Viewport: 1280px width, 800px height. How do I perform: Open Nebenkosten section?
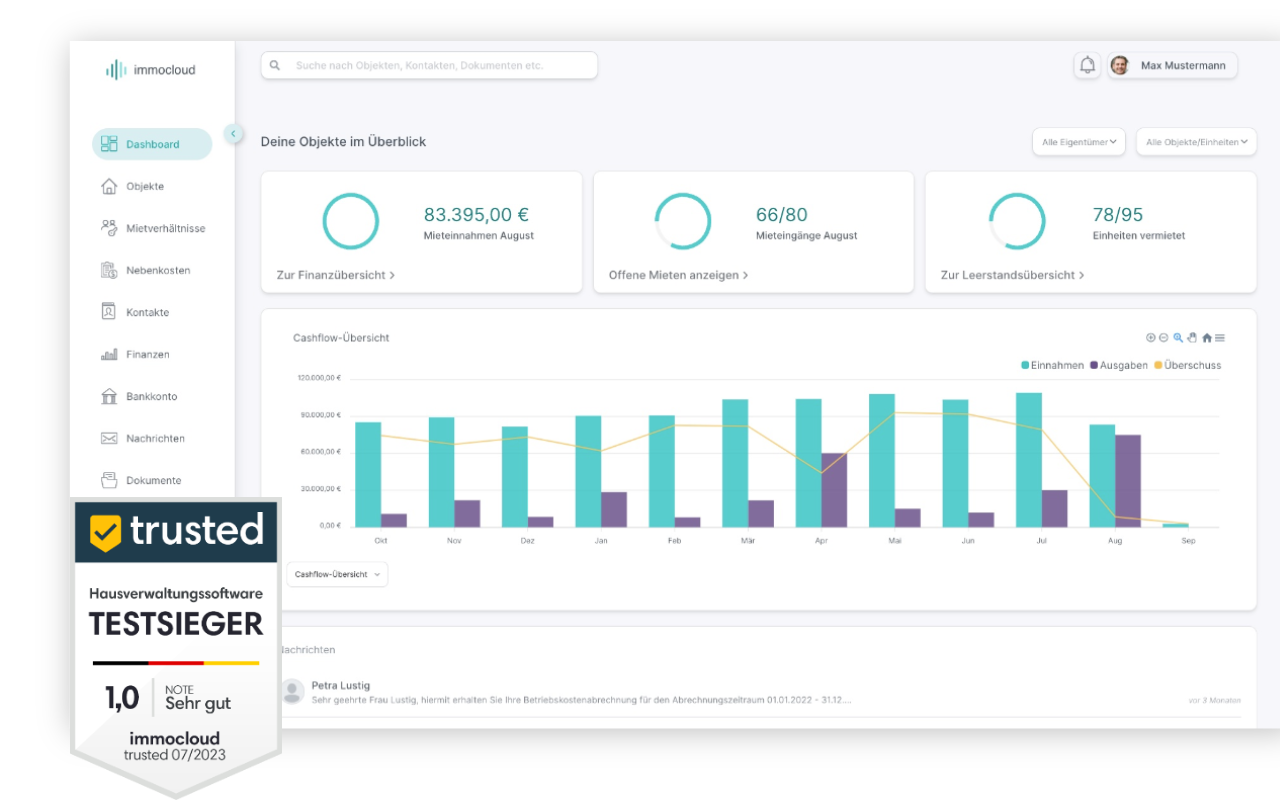158,270
